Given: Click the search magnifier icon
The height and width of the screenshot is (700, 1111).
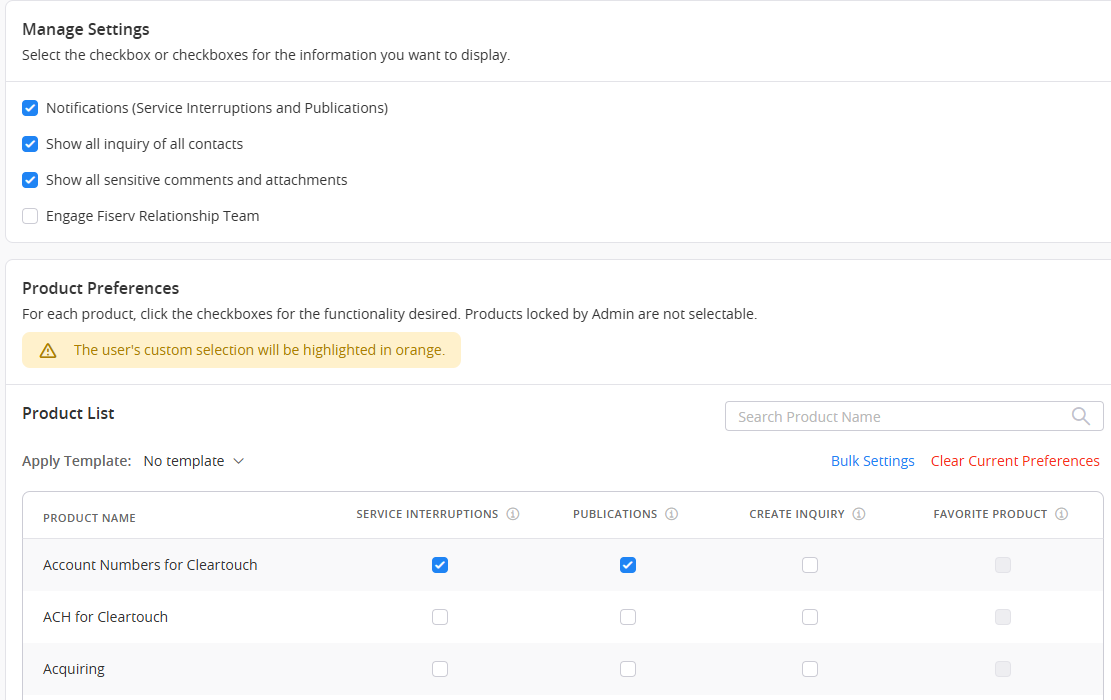Looking at the screenshot, I should (1080, 417).
